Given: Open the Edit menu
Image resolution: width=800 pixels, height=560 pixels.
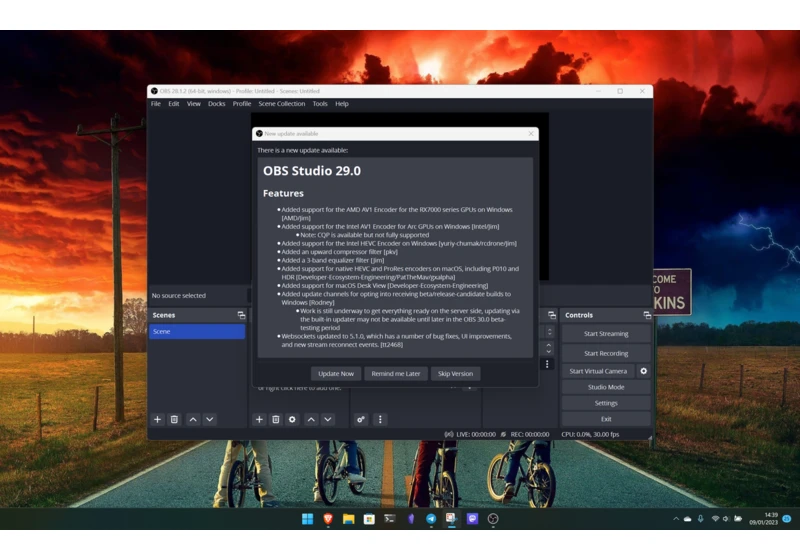Looking at the screenshot, I should click(174, 104).
